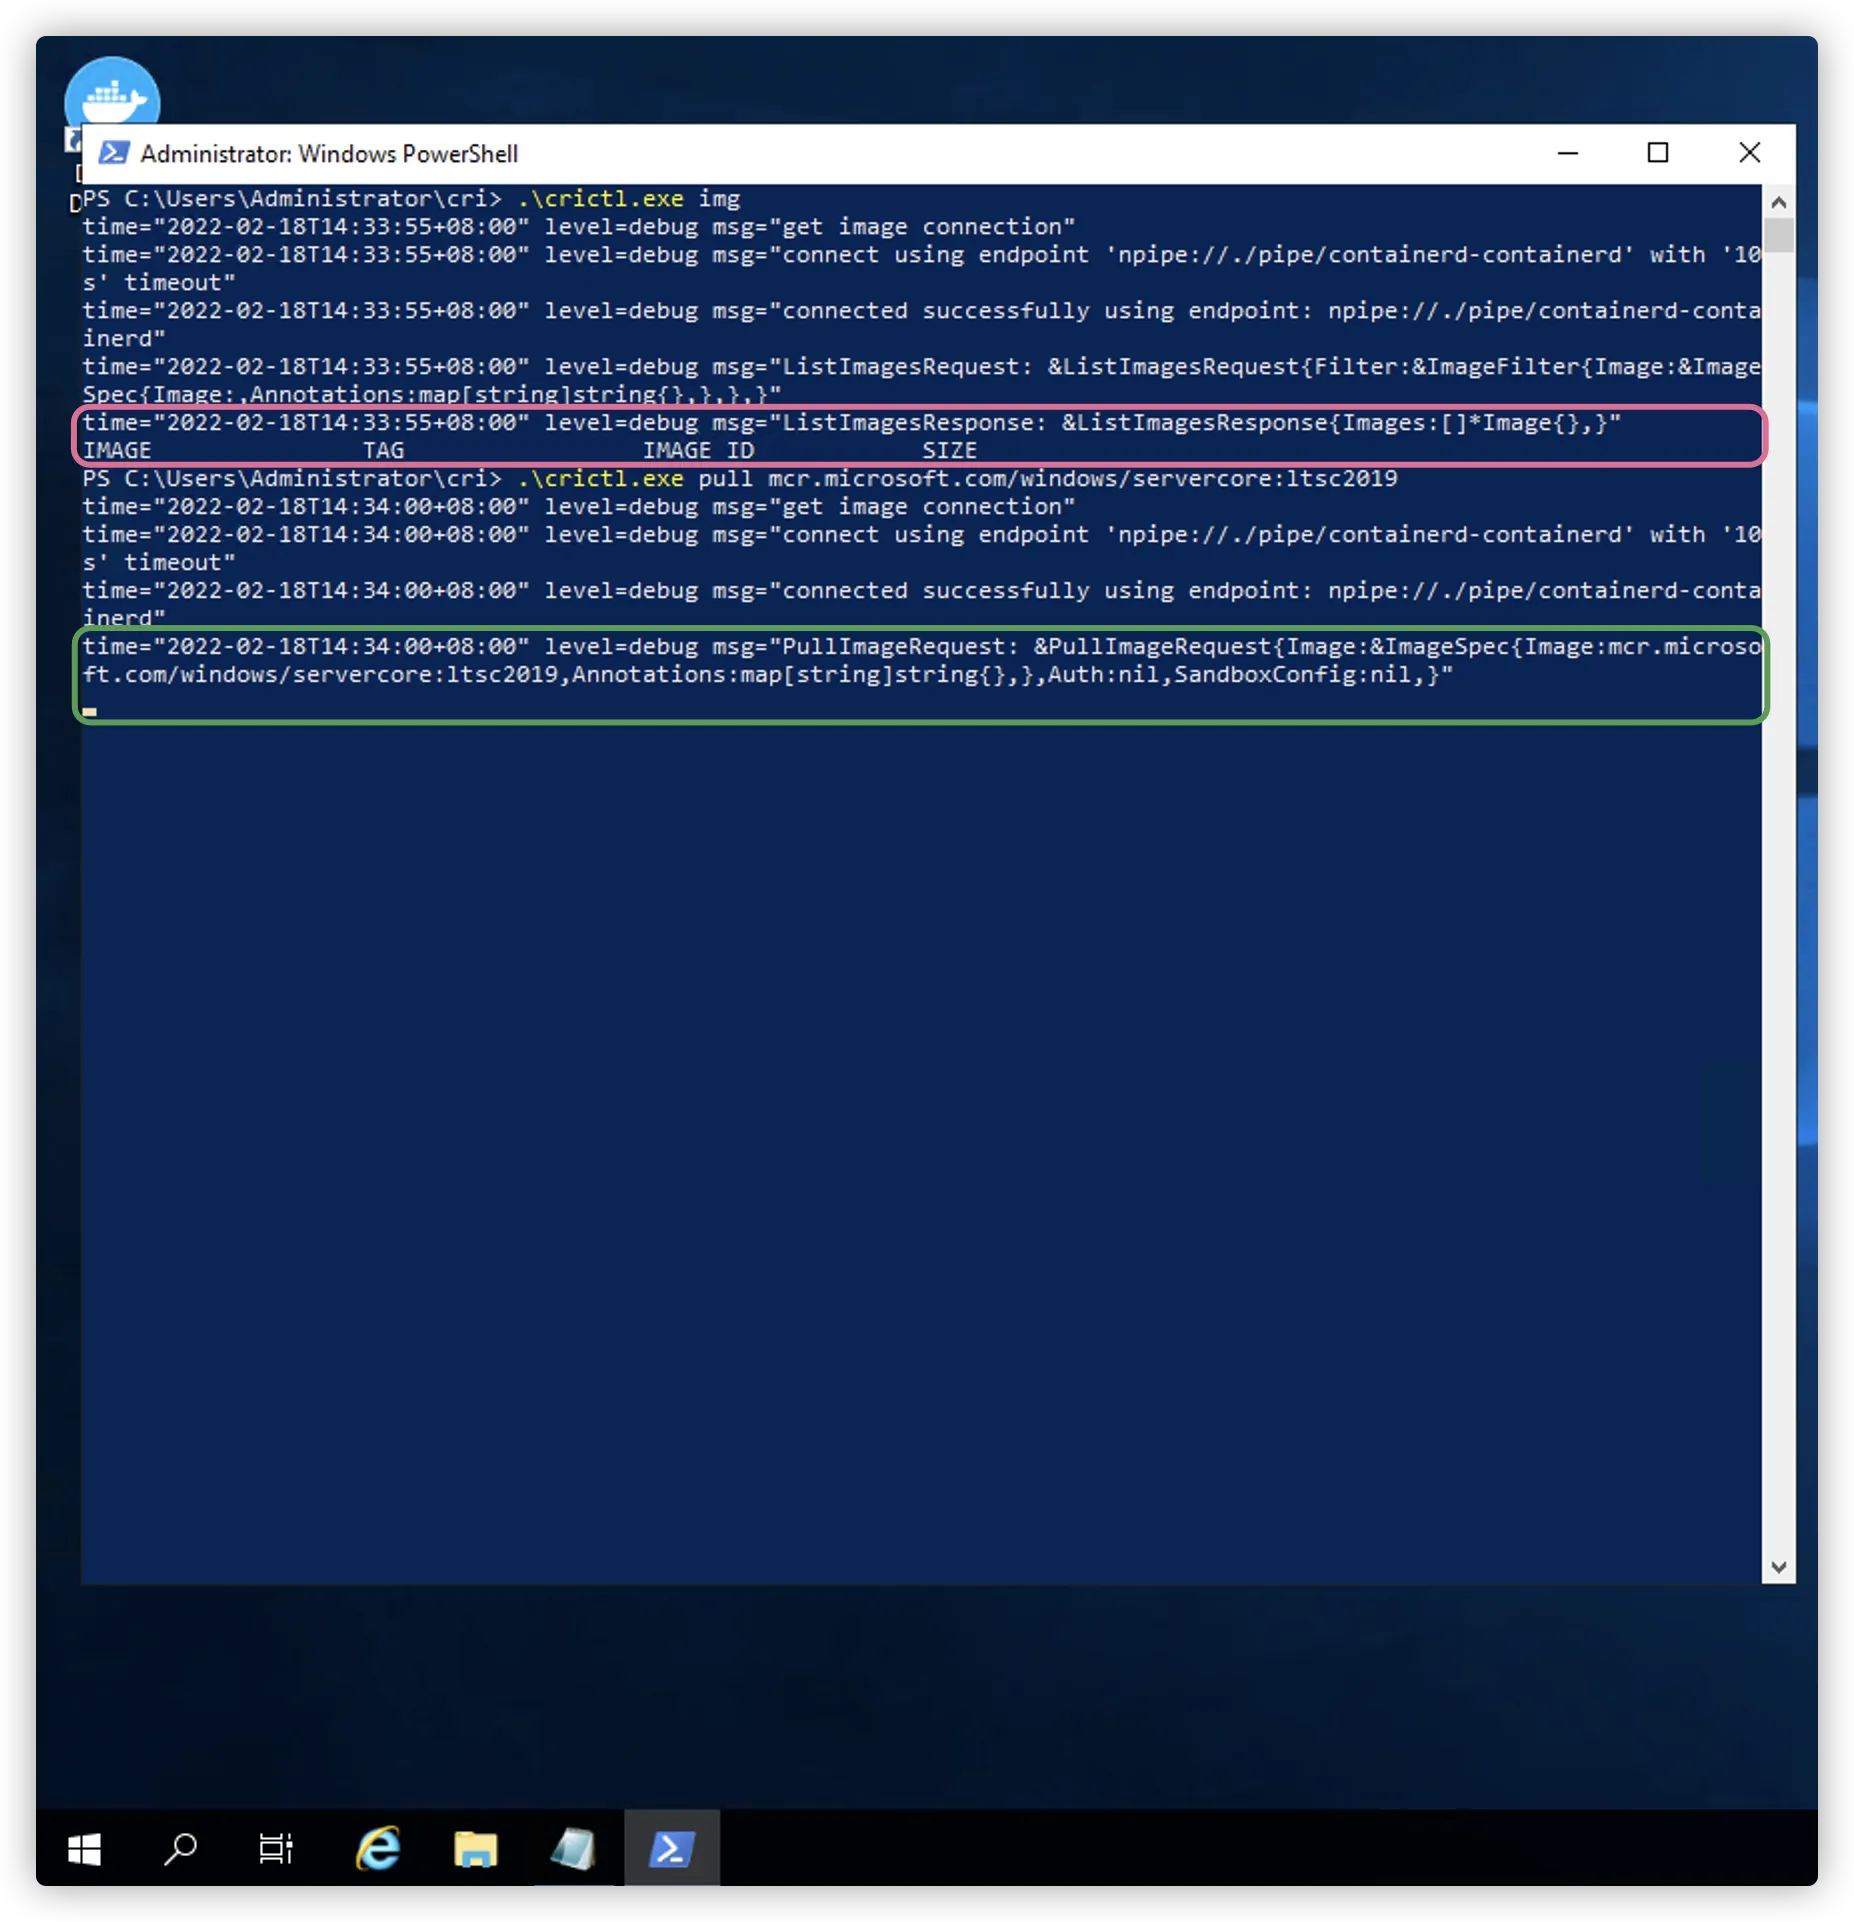Minimize the PowerShell window
This screenshot has height=1922, width=1854.
[1568, 153]
